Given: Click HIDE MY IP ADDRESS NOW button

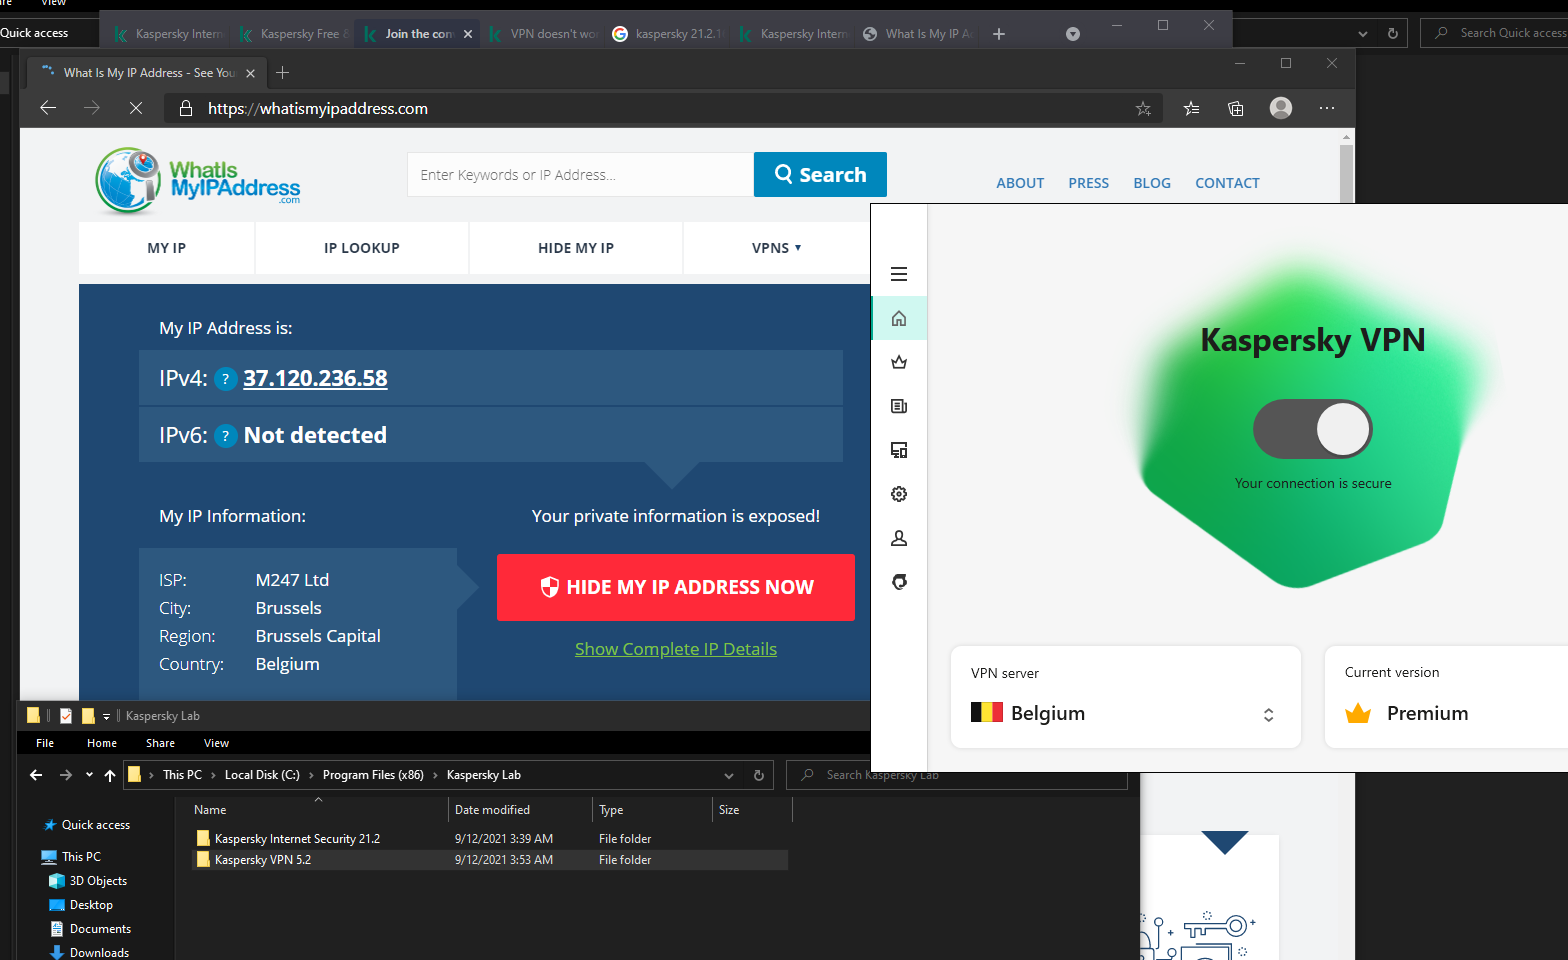Looking at the screenshot, I should 676,587.
